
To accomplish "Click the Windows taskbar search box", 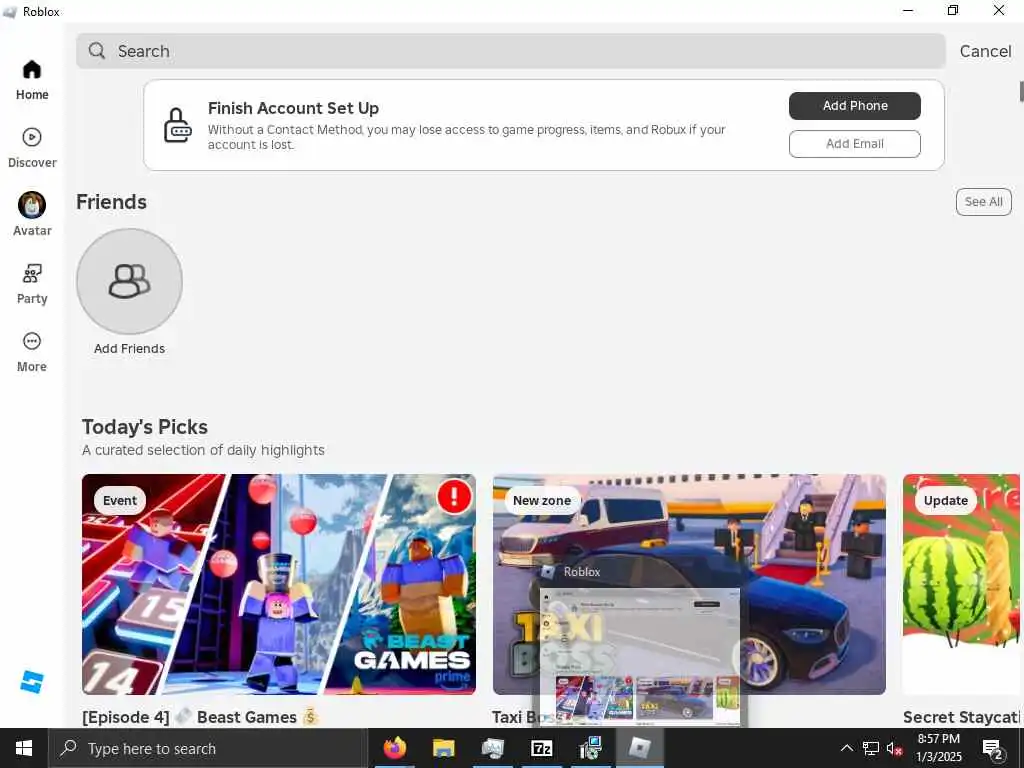I will (208, 748).
